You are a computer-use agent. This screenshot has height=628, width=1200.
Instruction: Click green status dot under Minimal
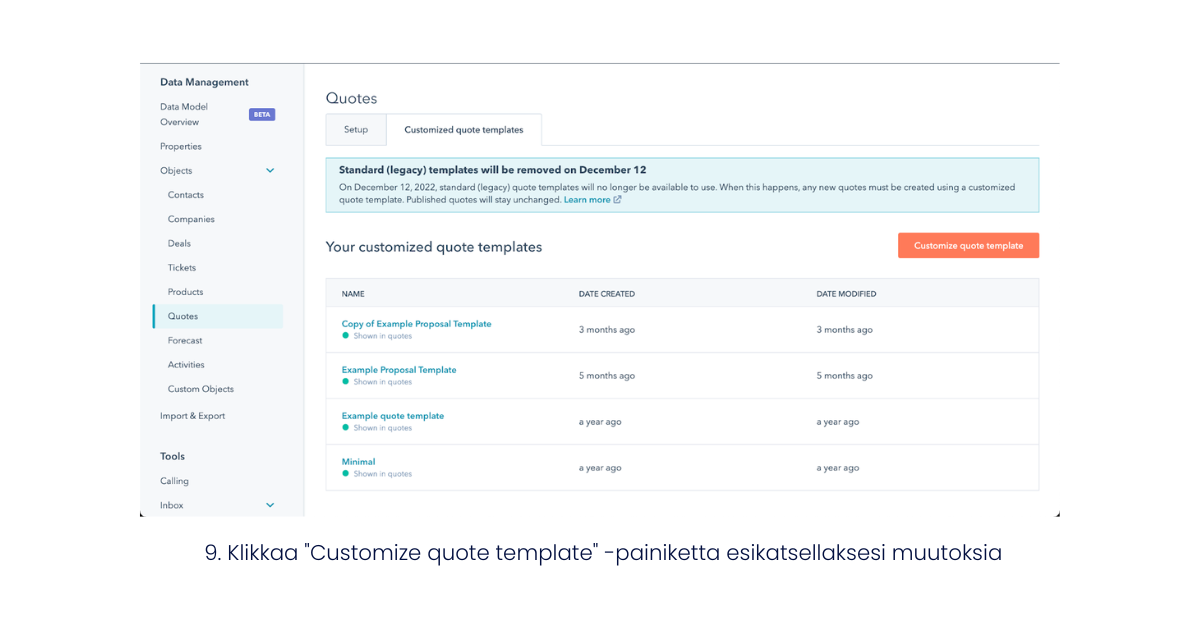click(x=346, y=473)
